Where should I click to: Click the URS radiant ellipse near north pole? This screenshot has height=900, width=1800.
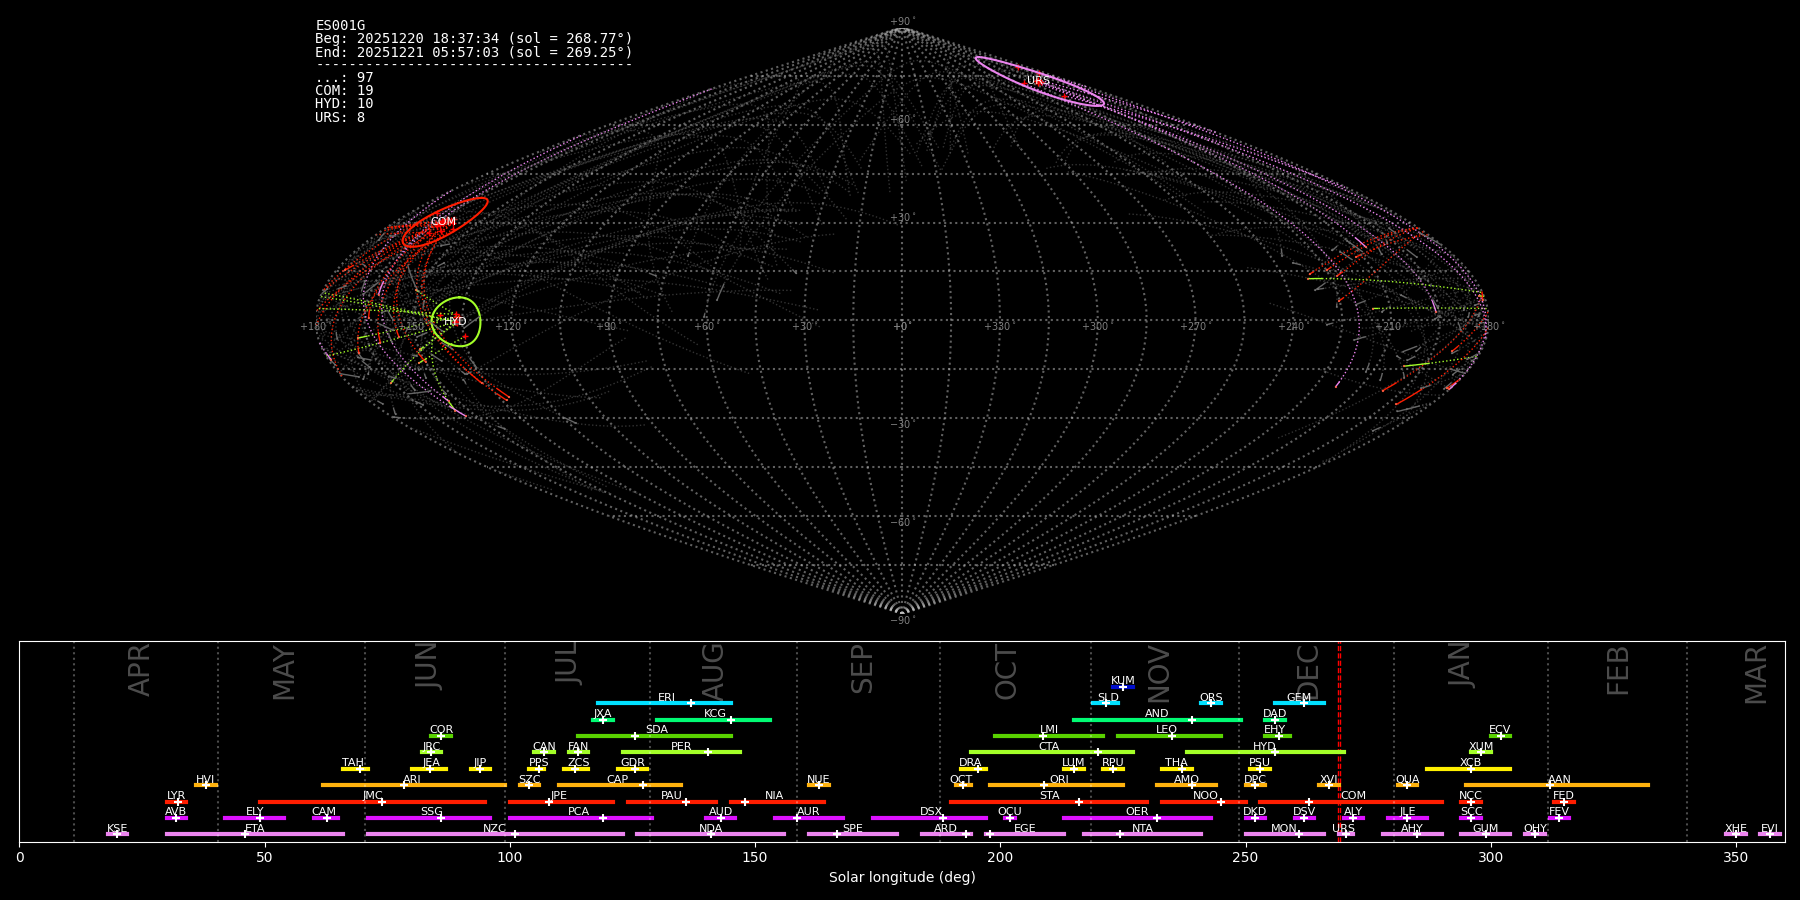[1039, 82]
